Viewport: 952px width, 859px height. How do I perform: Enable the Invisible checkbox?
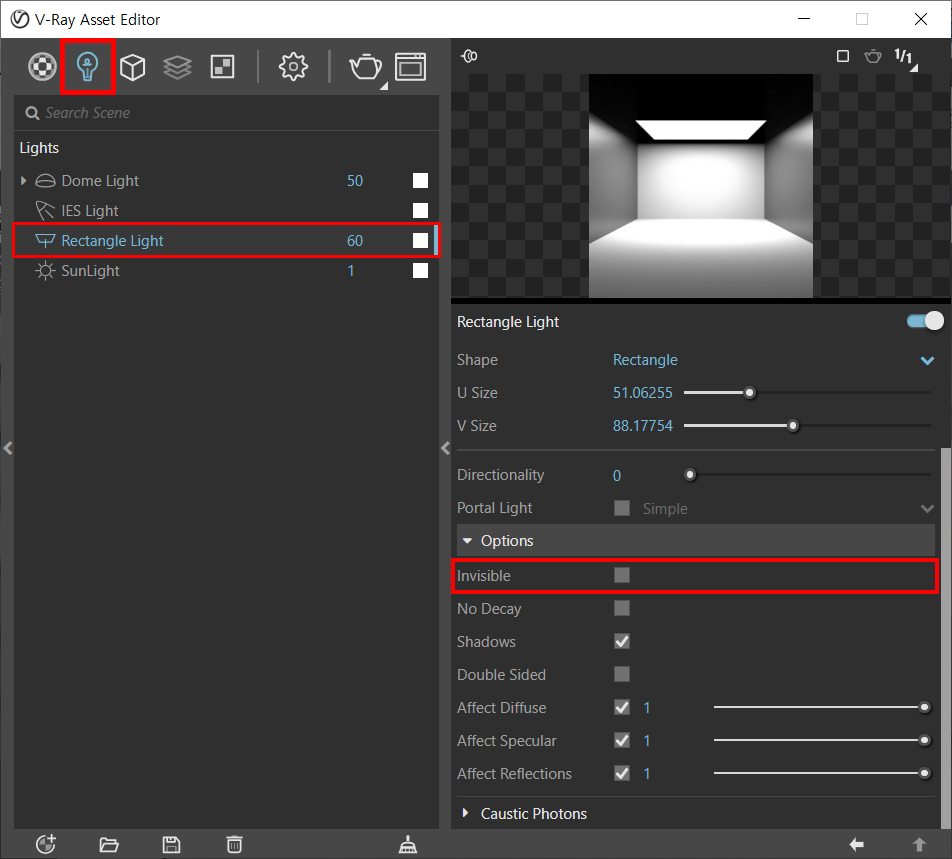[x=622, y=575]
